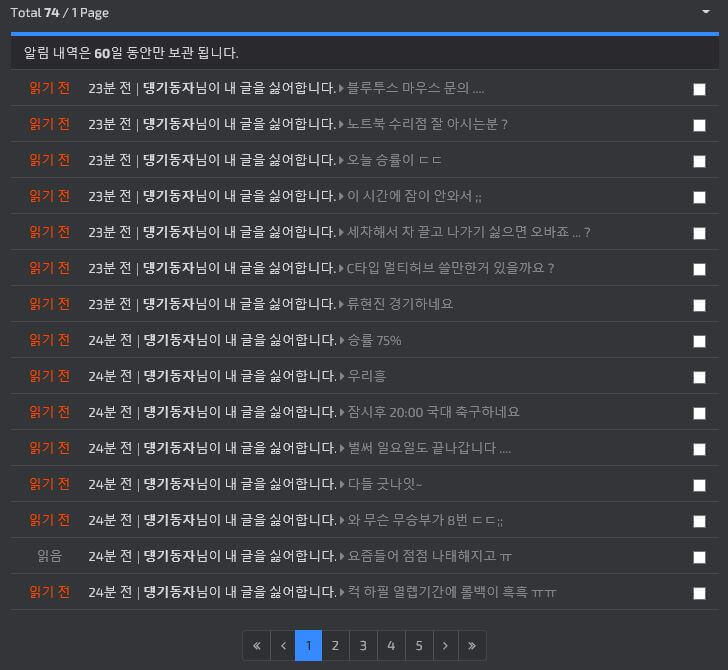Click 댕기동자 username in 우리흥 row

click(169, 376)
